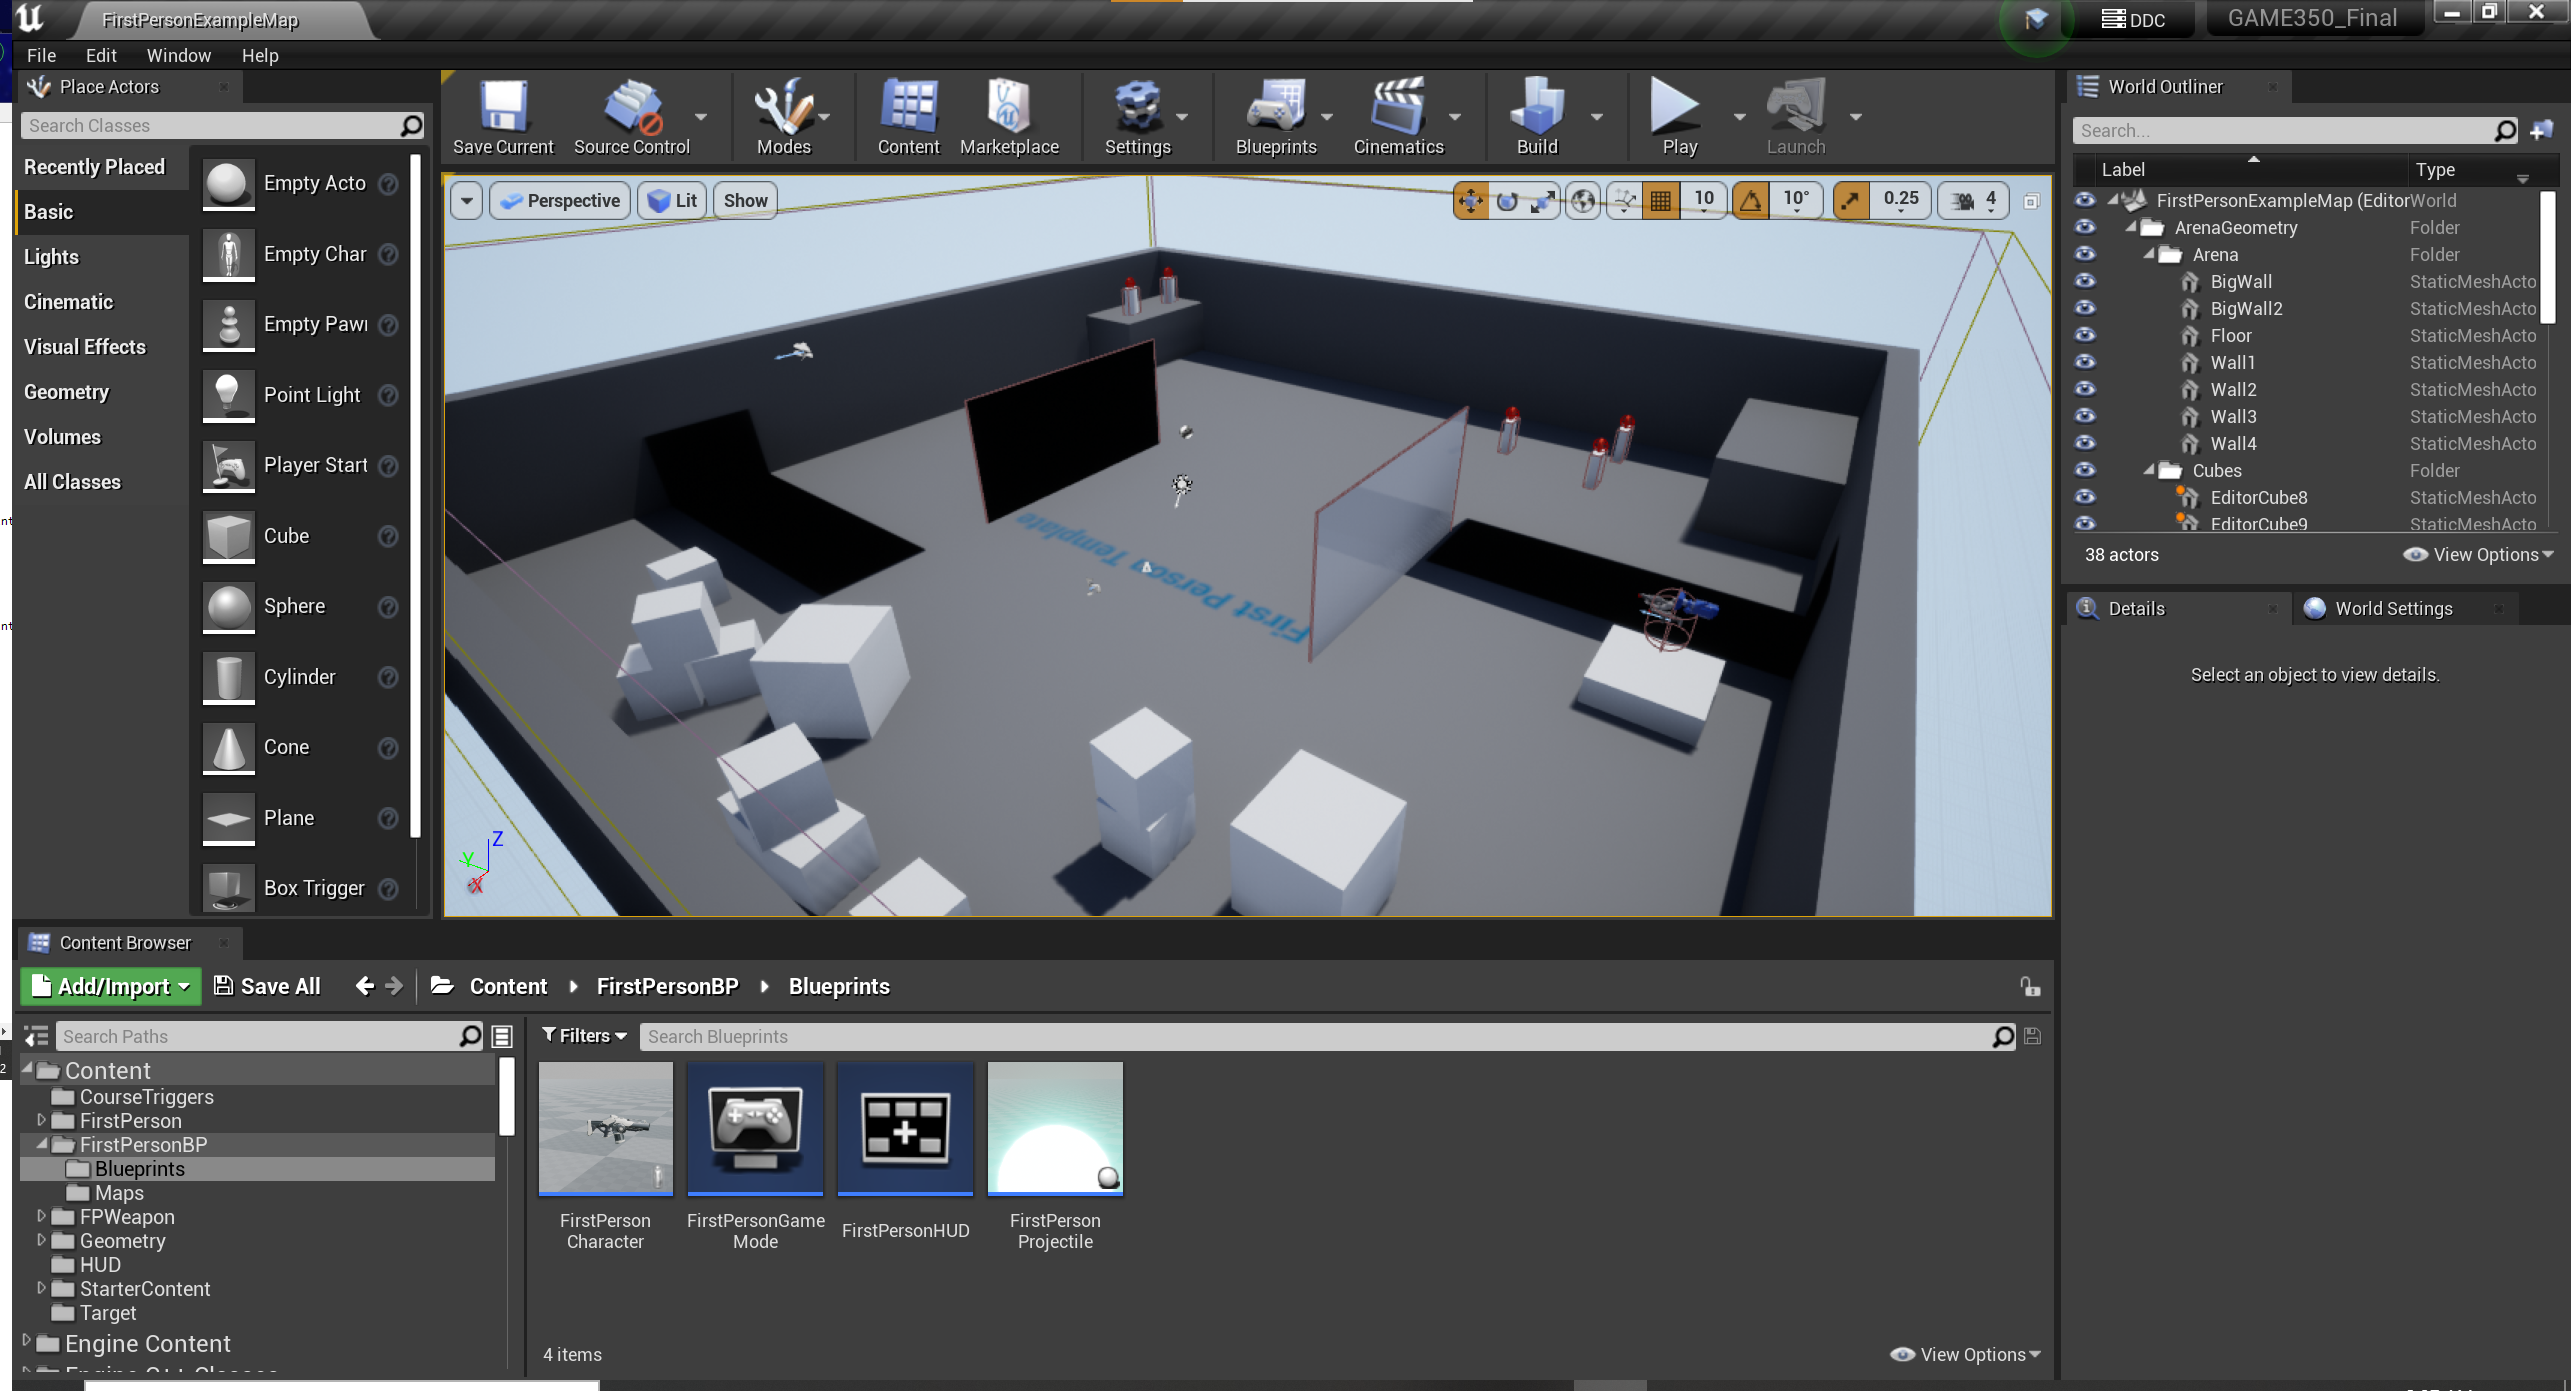The width and height of the screenshot is (2571, 1391).
Task: Click the Launch toolbar icon
Action: point(1796,116)
